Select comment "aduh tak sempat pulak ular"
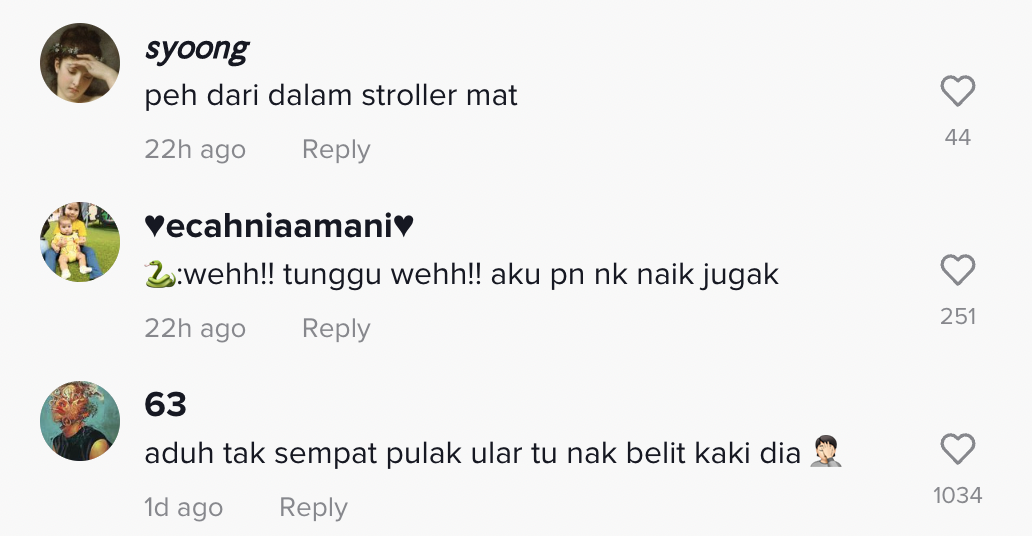 [493, 454]
